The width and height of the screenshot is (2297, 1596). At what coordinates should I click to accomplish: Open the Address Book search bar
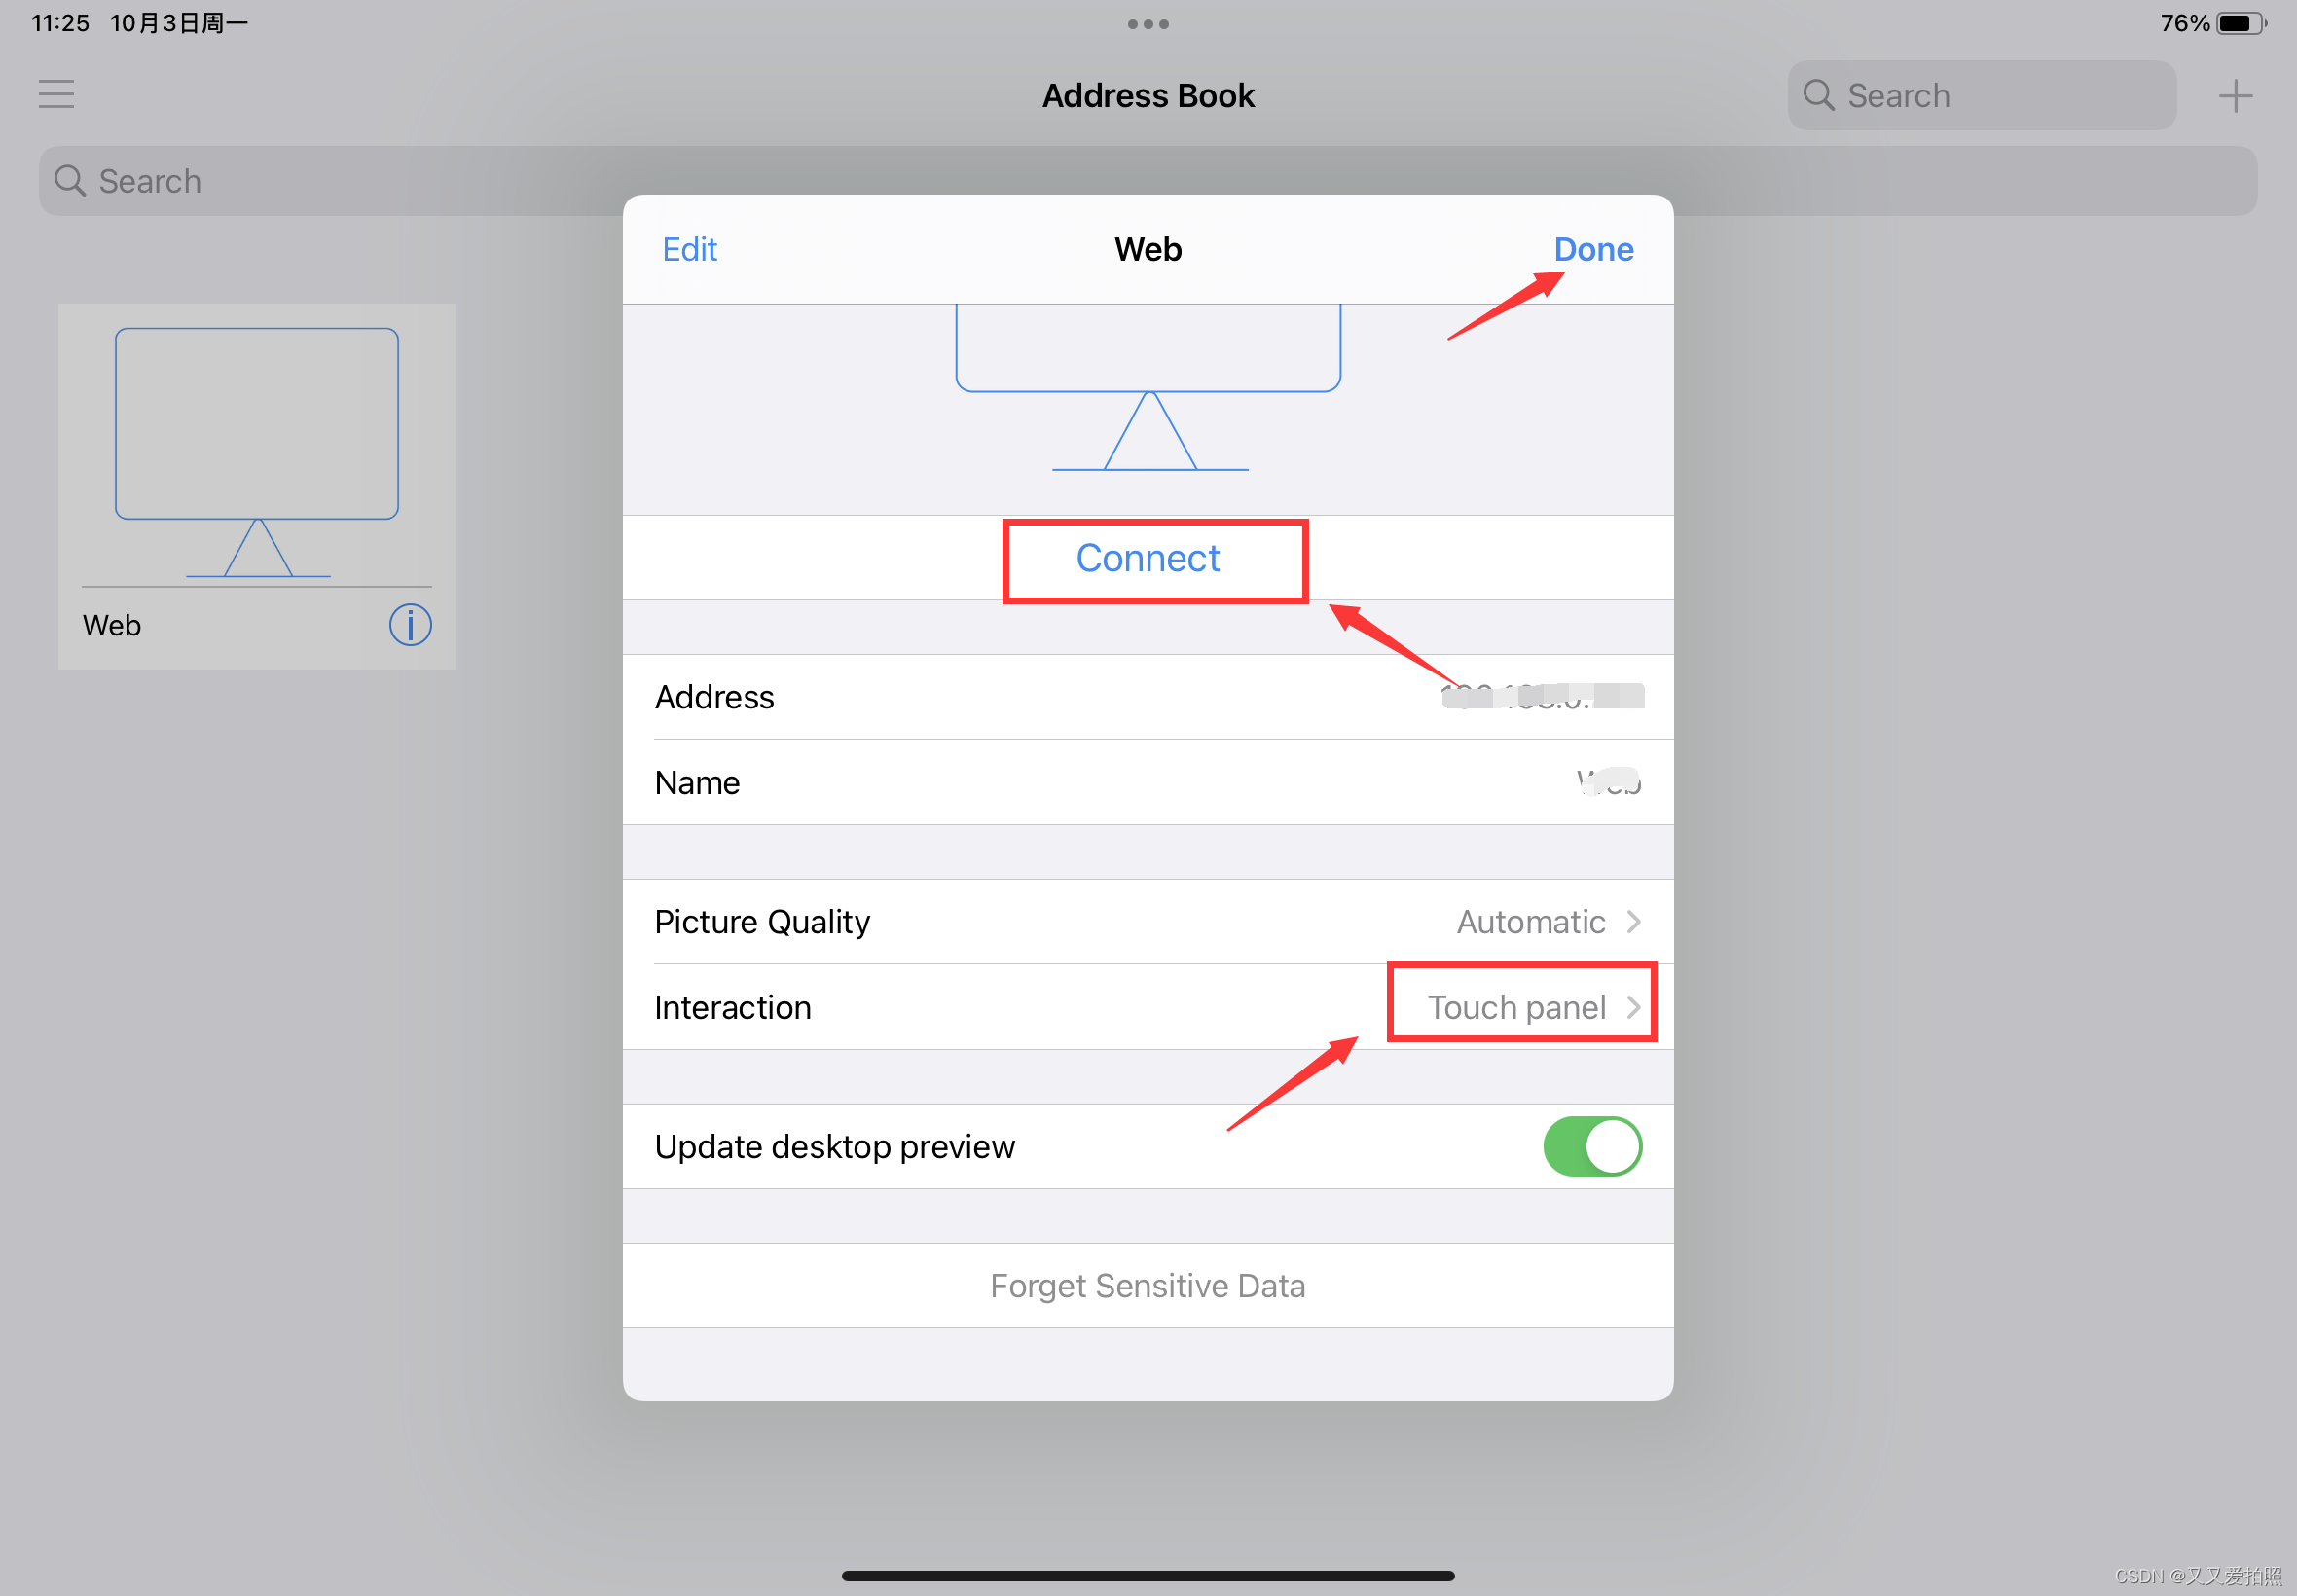click(x=1147, y=180)
